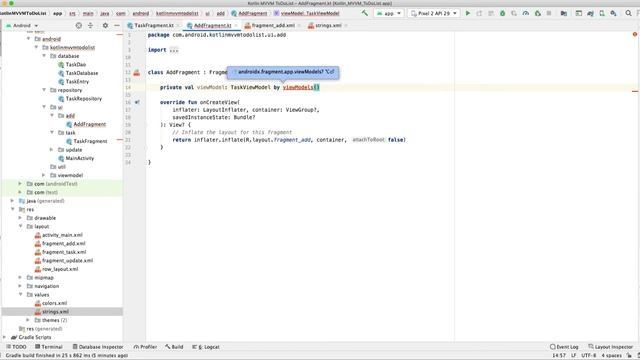Viewport: 640px width, 360px height.
Task: Select TaskDatabase in the project tree
Action: tap(82, 73)
